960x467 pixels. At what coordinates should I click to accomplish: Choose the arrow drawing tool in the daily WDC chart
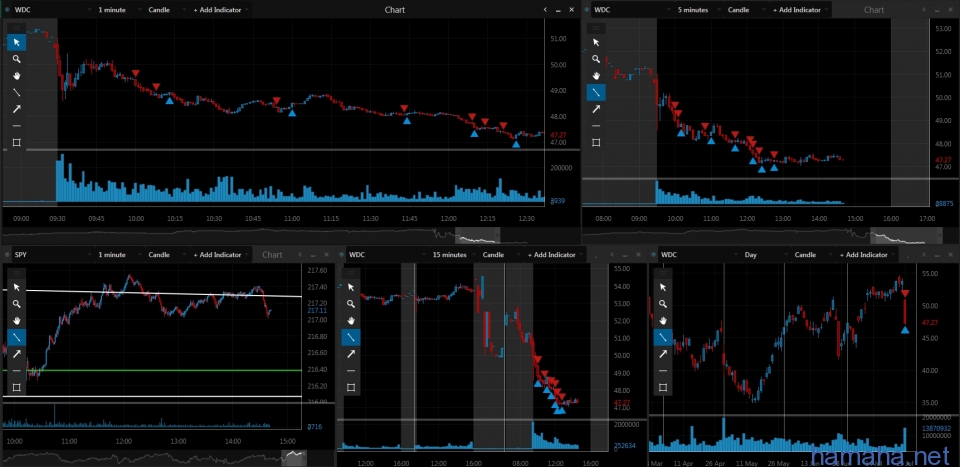tap(661, 353)
